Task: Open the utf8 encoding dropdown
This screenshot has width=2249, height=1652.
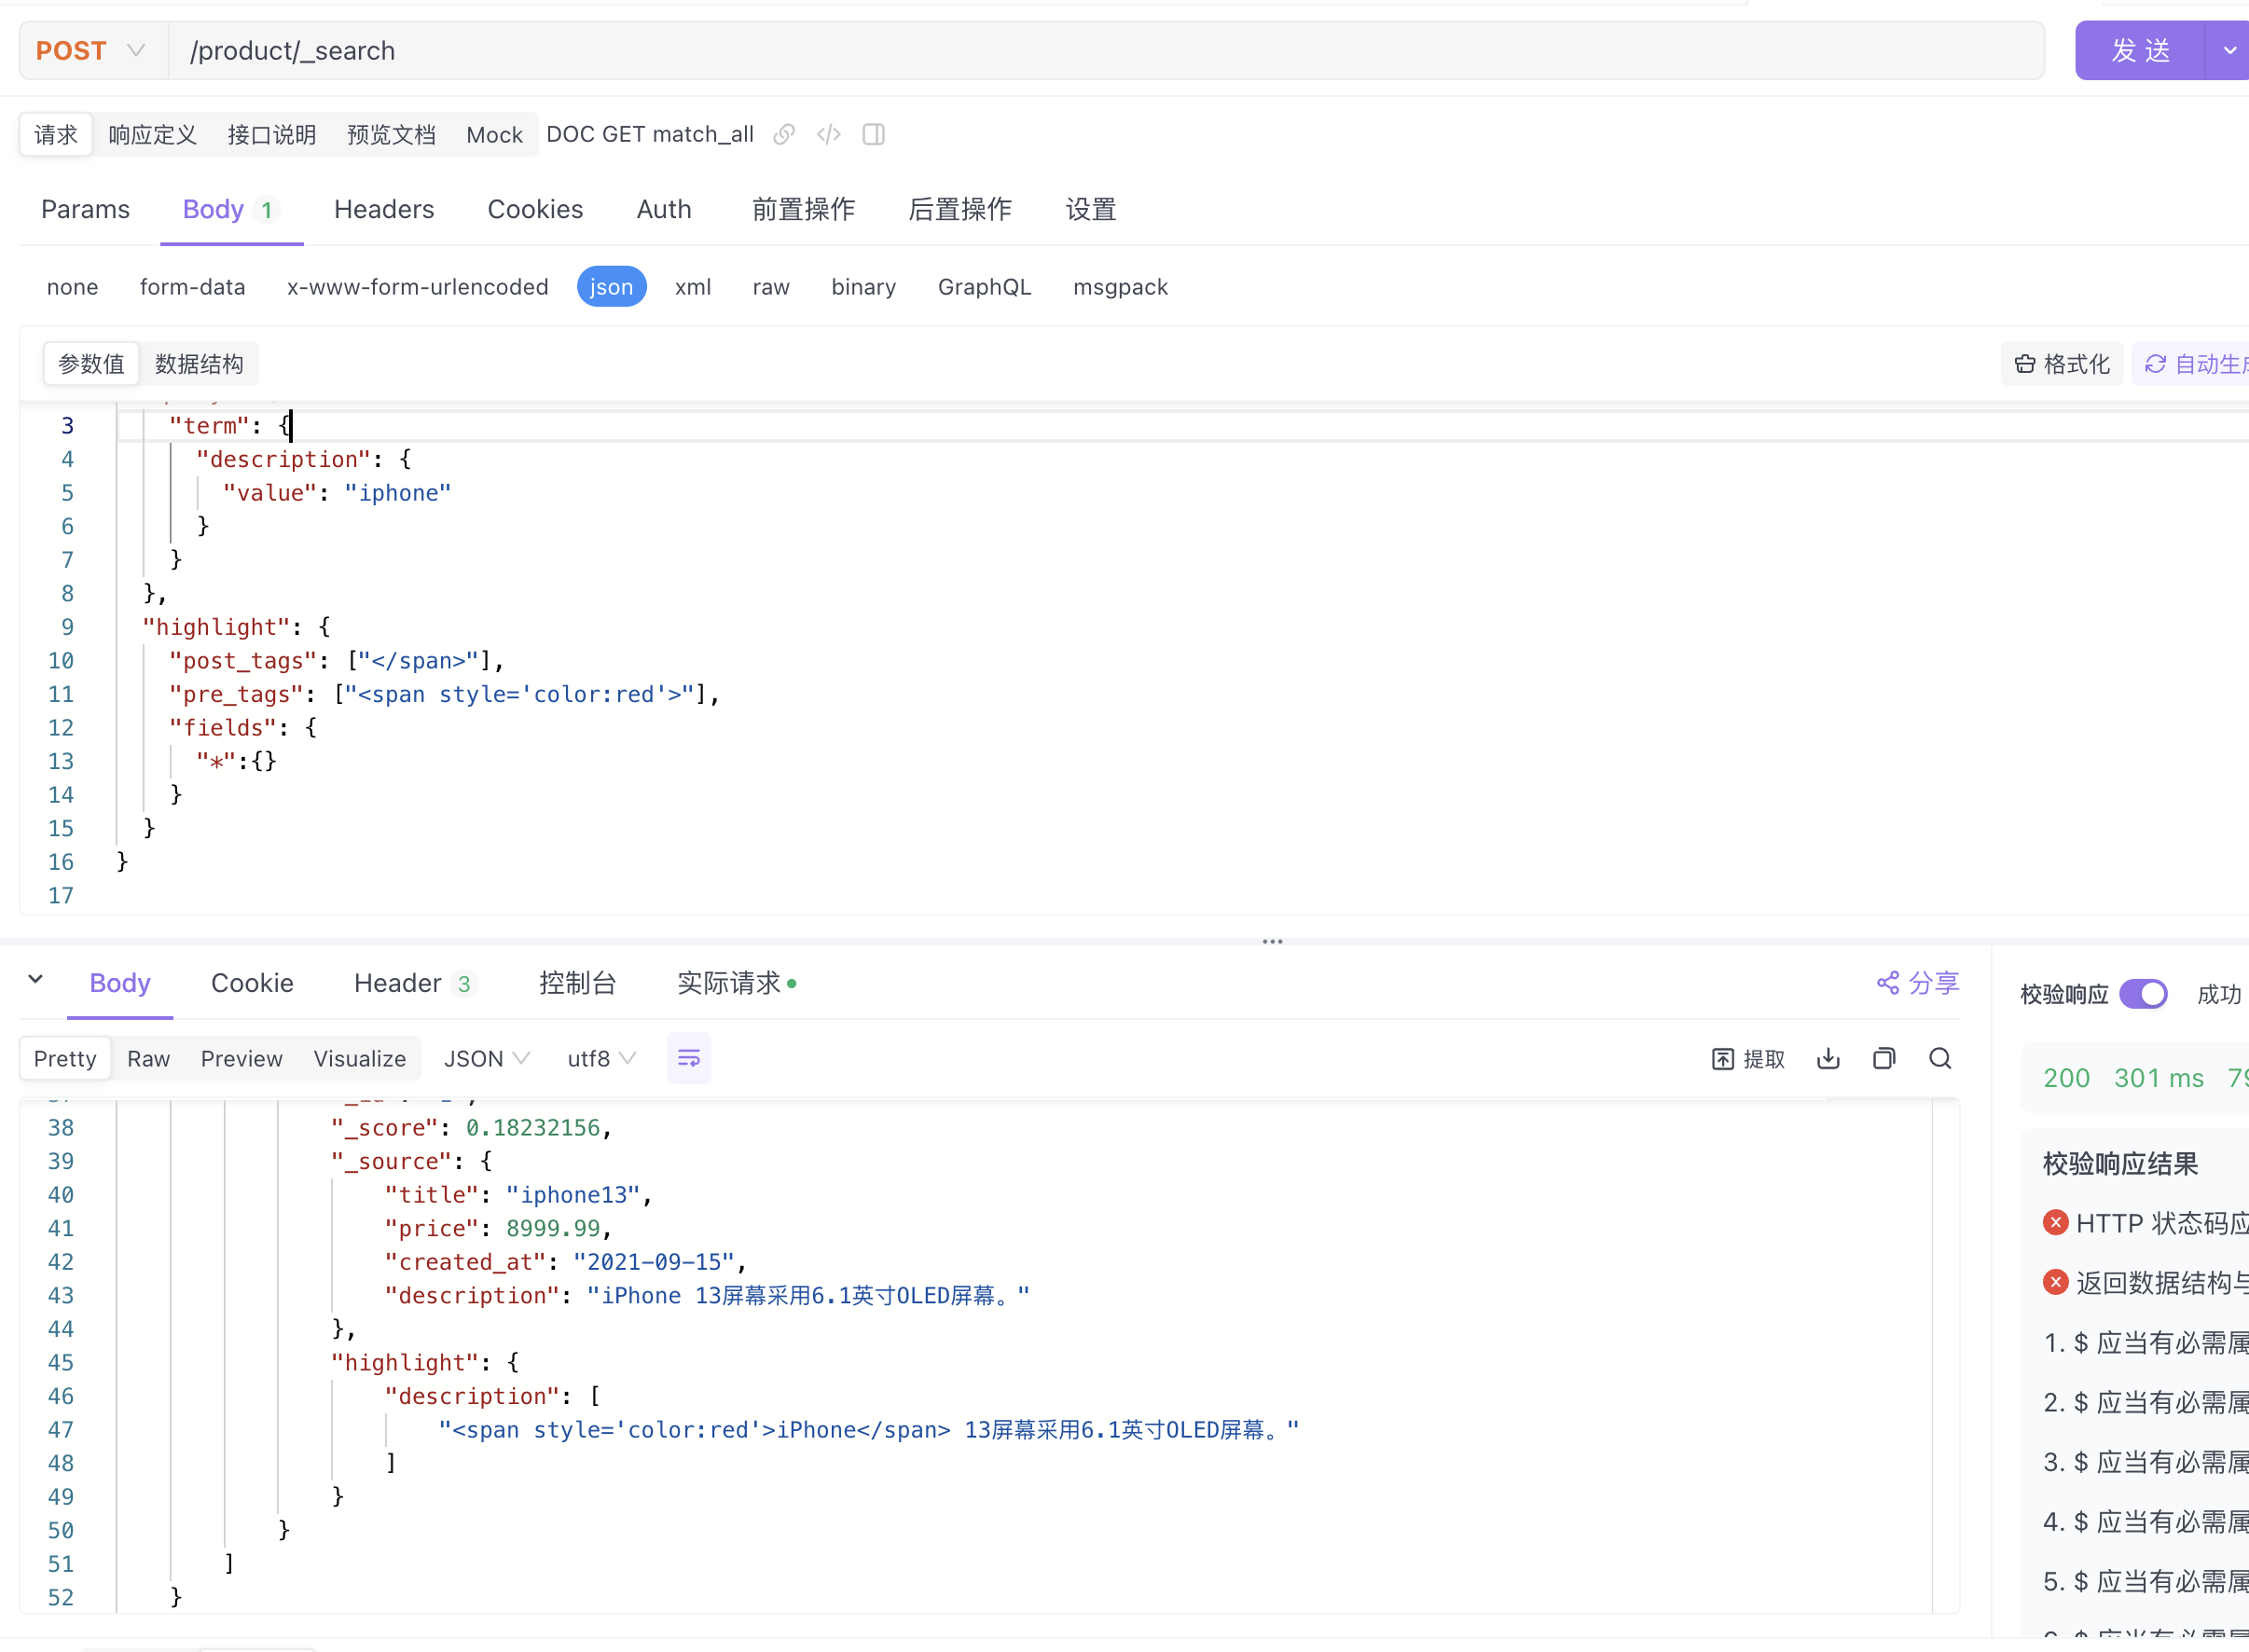Action: coord(601,1058)
